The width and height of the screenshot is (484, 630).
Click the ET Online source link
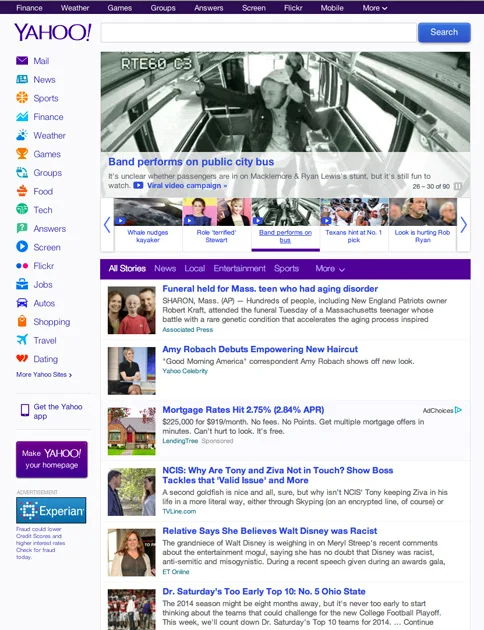pyautogui.click(x=176, y=572)
